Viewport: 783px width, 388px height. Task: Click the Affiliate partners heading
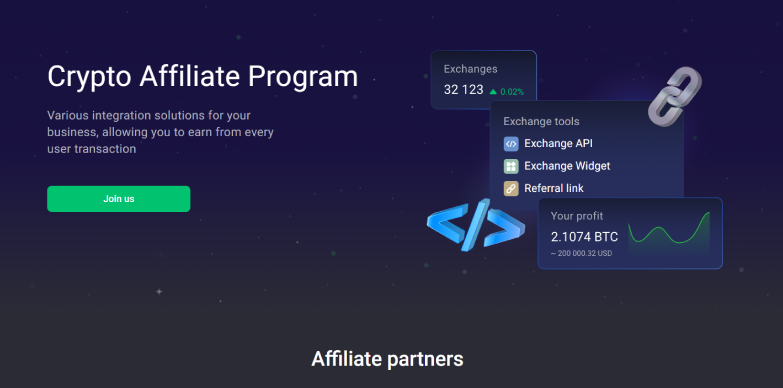click(387, 359)
